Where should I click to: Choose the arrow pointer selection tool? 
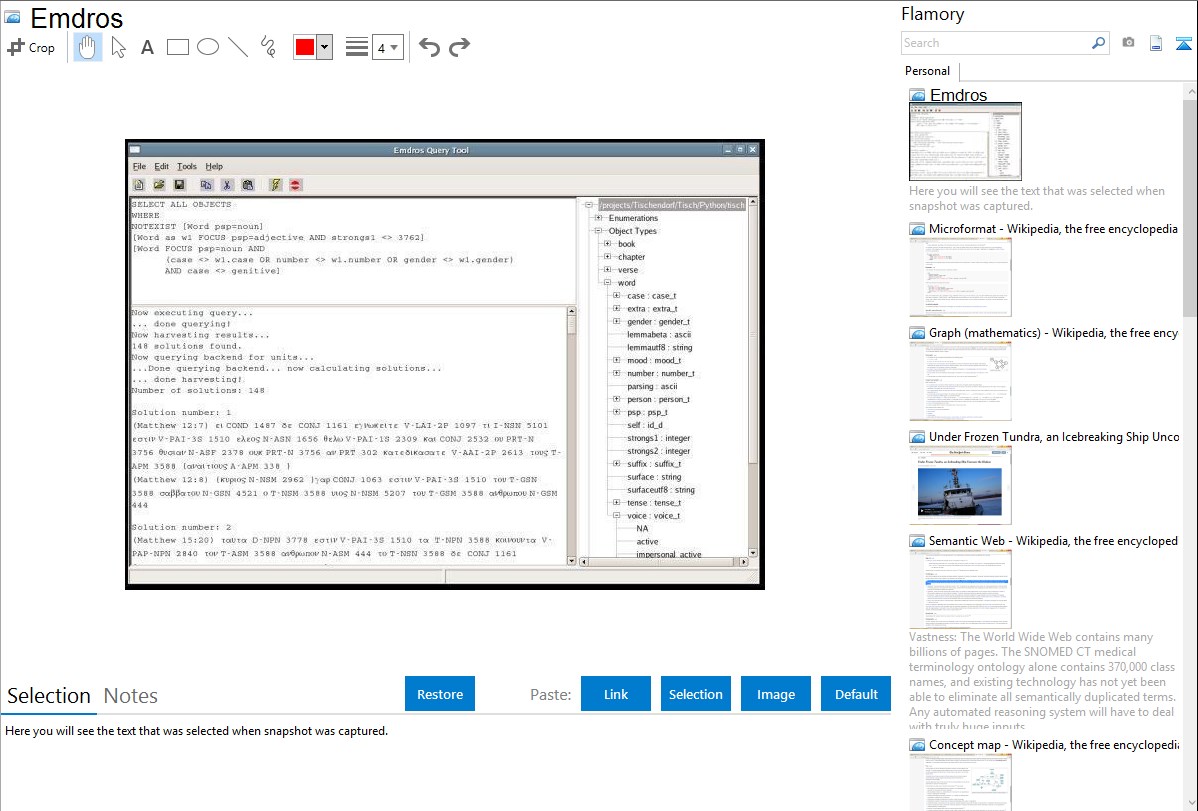pos(118,47)
